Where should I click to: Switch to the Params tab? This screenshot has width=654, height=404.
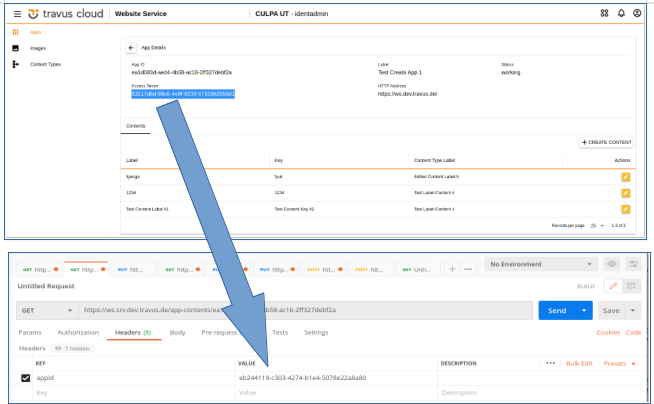[x=30, y=332]
